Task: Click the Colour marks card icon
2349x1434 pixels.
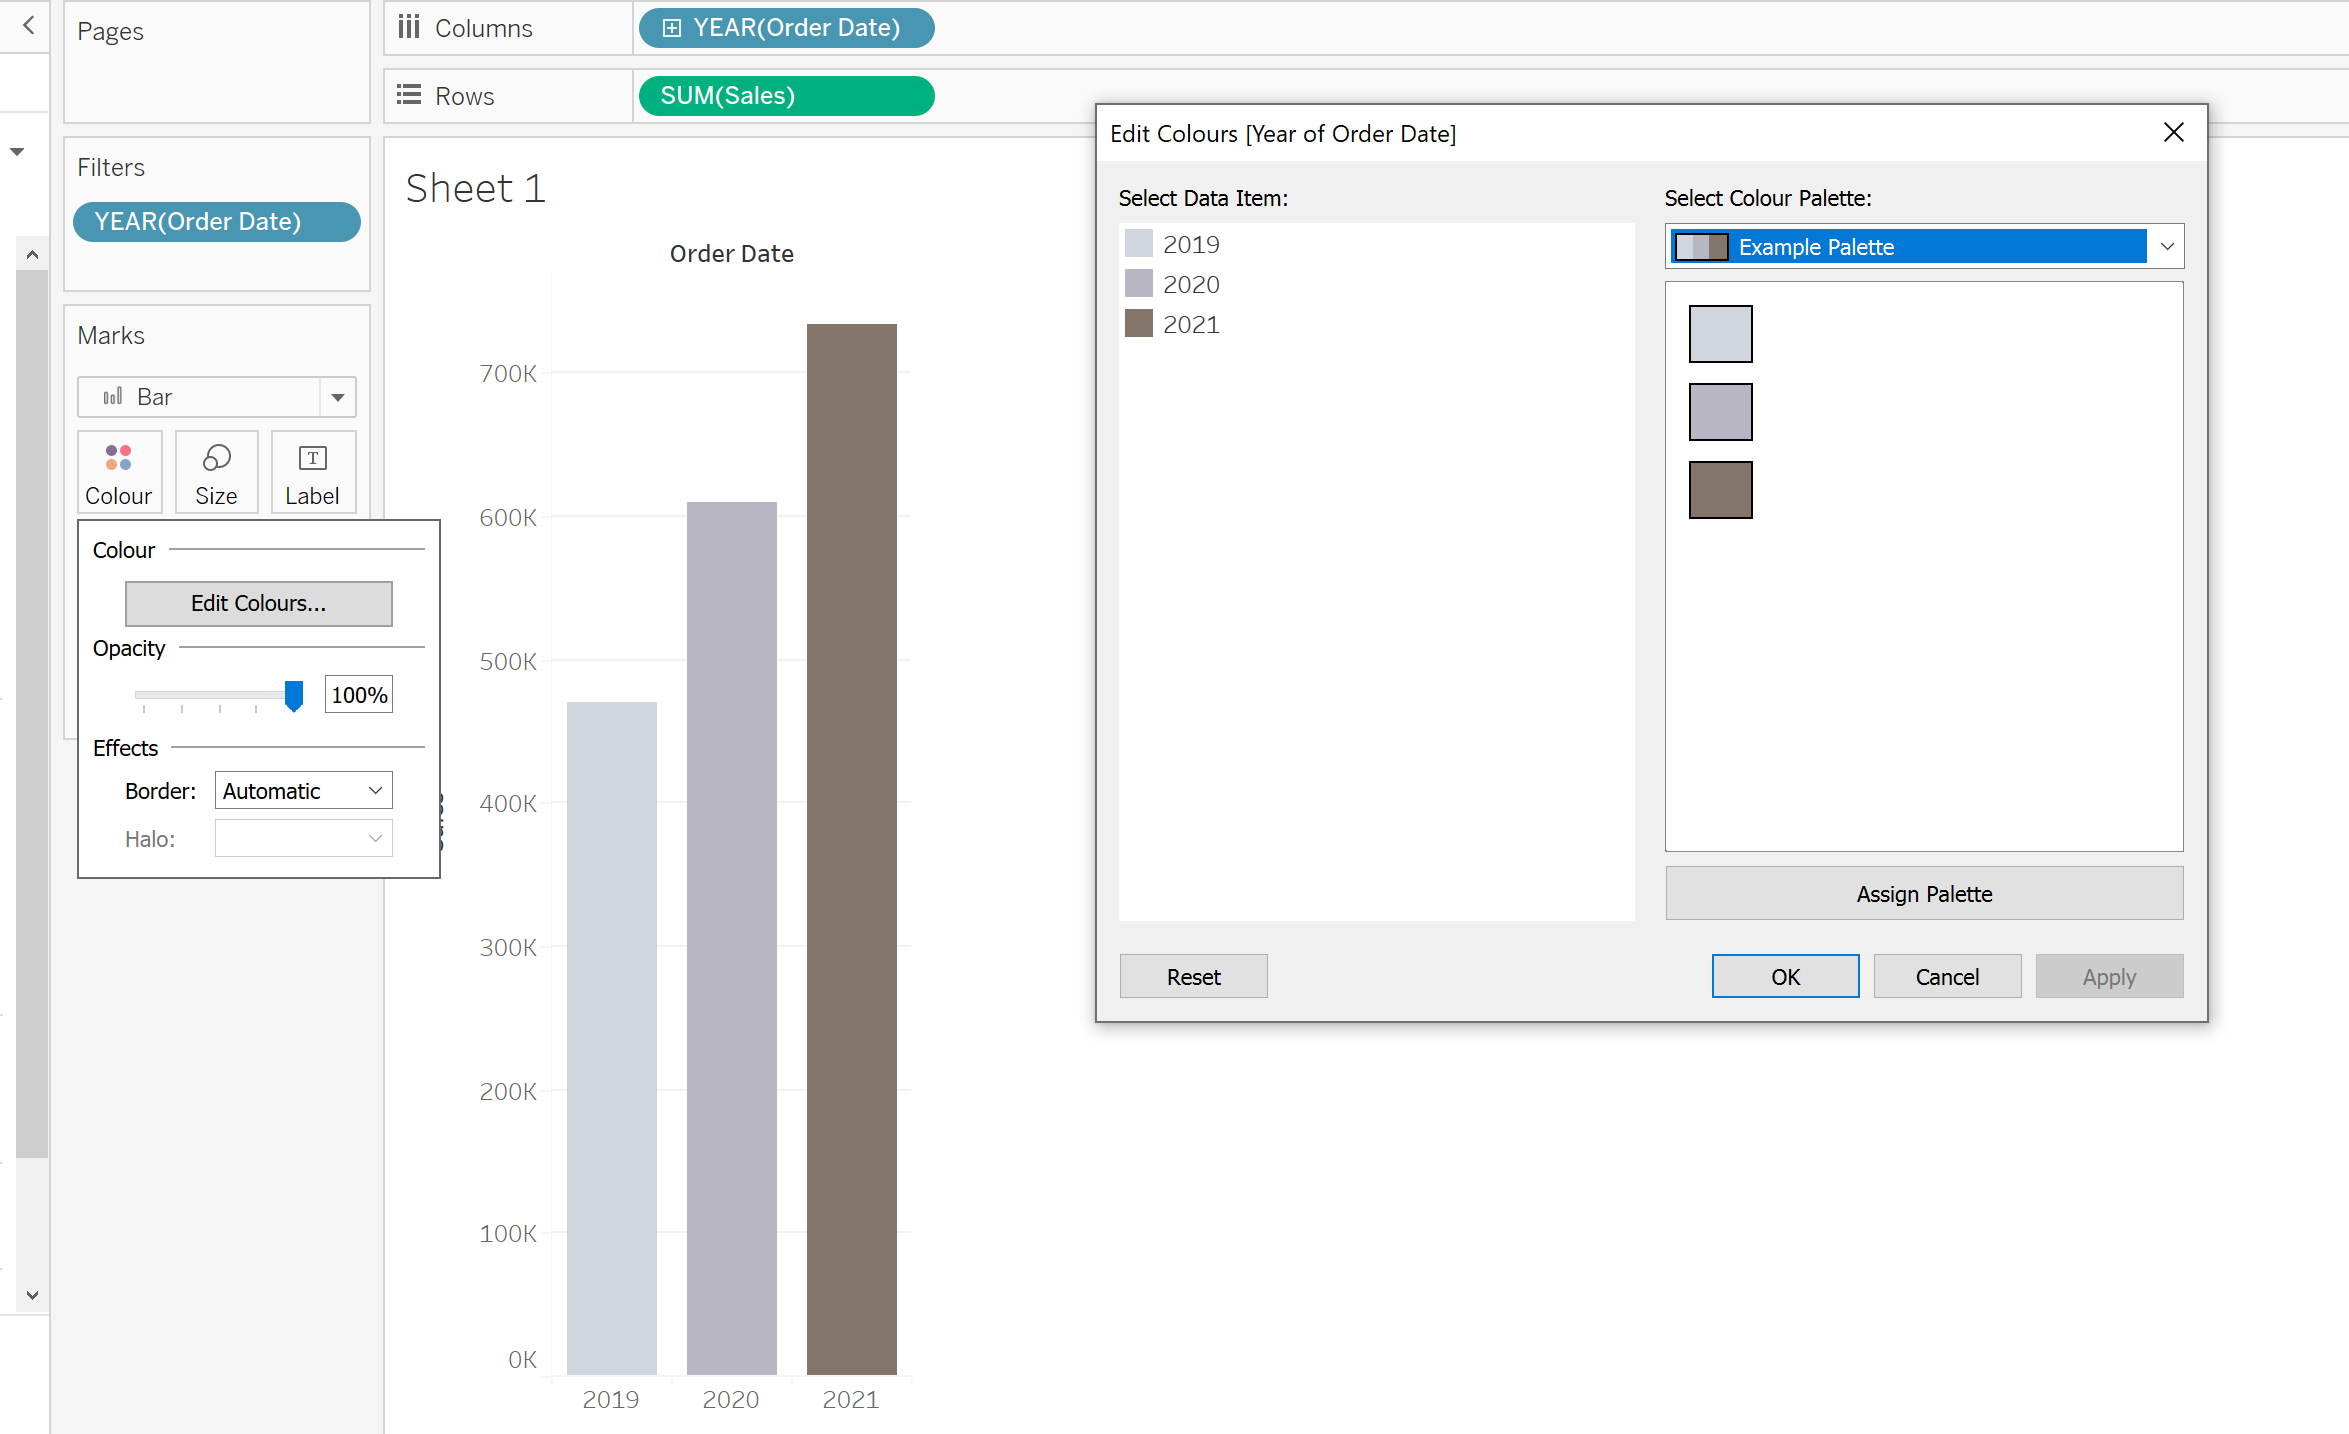Action: [x=119, y=458]
